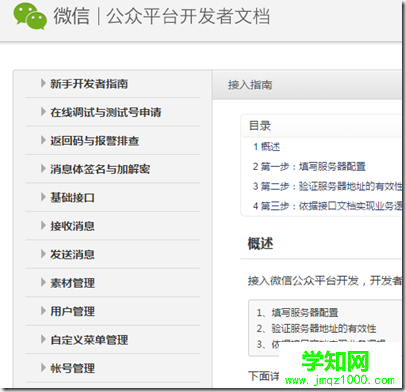Image resolution: width=406 pixels, height=392 pixels.
Task: Expand arrow beside 返回码与报警排查
Action: point(43,140)
